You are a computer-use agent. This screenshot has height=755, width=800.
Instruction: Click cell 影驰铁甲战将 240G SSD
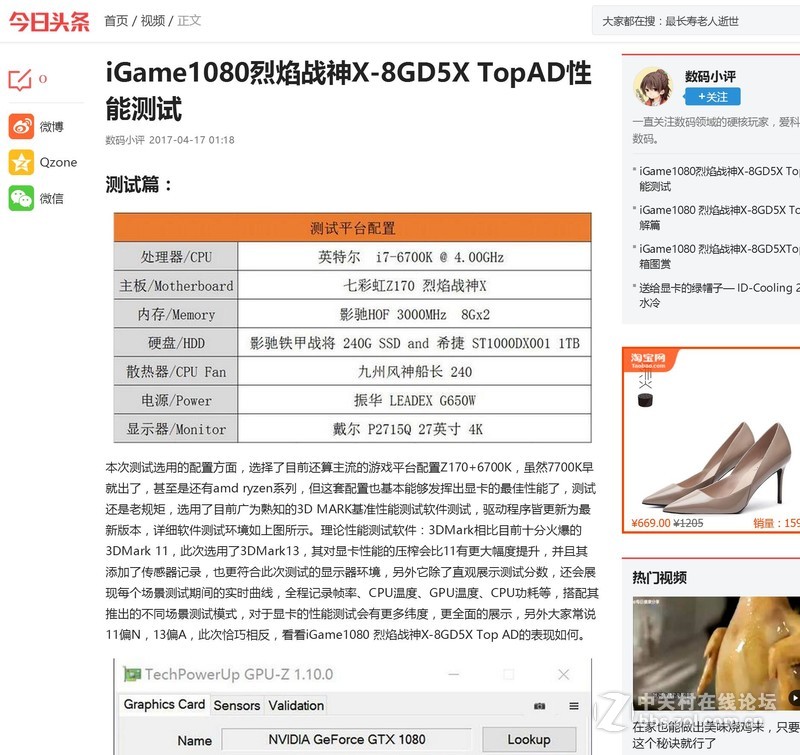click(414, 343)
